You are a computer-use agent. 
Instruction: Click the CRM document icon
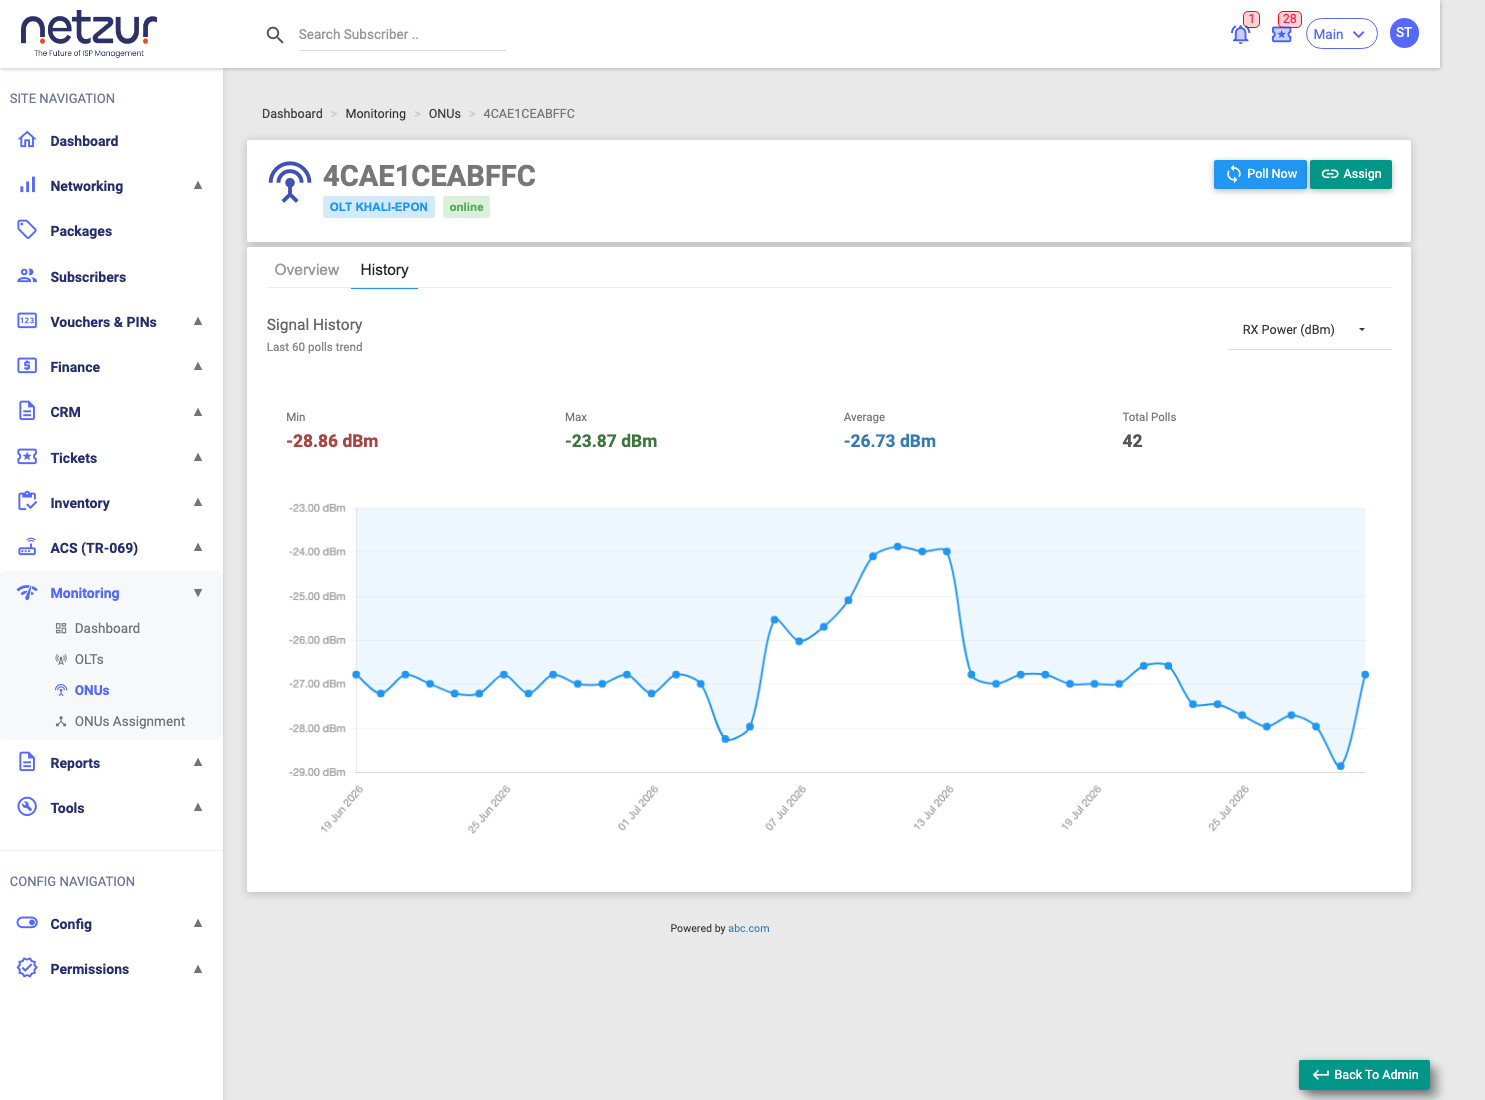click(x=28, y=411)
